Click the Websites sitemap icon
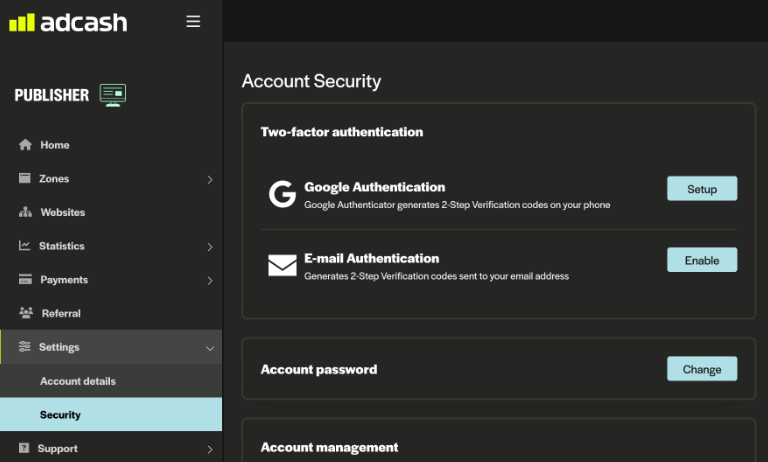Image resolution: width=768 pixels, height=462 pixels. point(25,212)
